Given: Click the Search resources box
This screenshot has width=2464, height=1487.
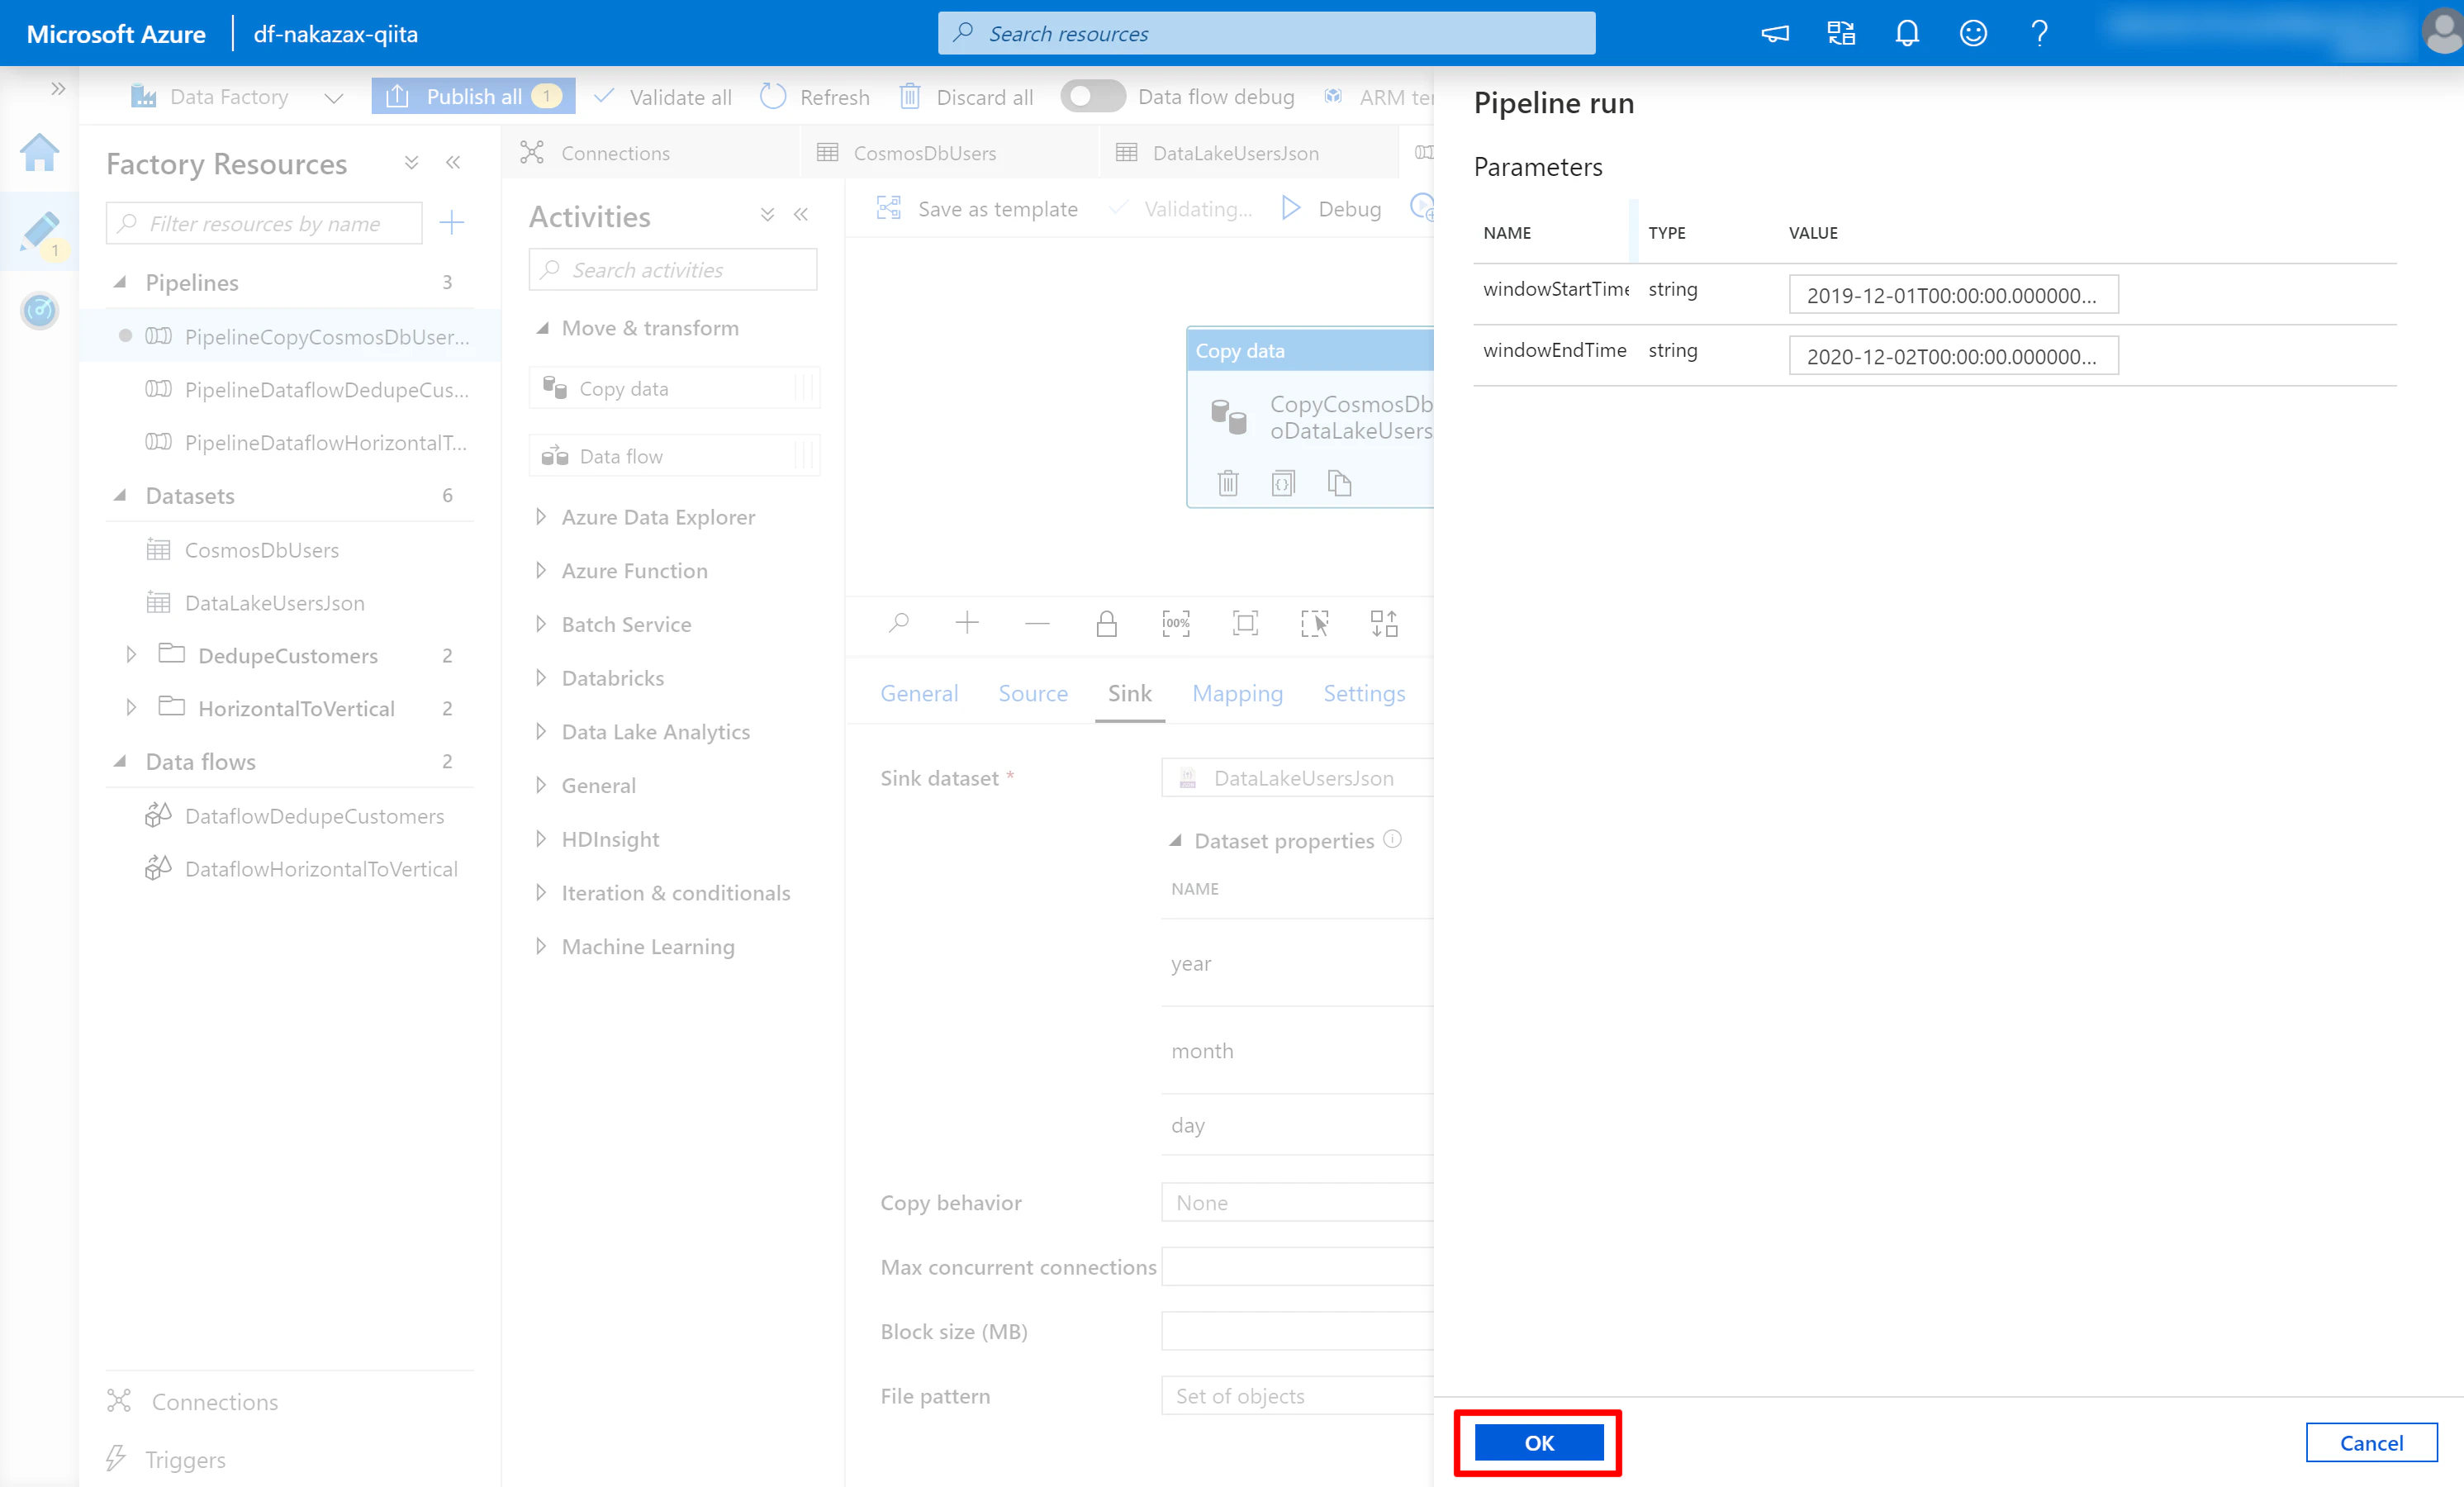Looking at the screenshot, I should pyautogui.click(x=1266, y=33).
